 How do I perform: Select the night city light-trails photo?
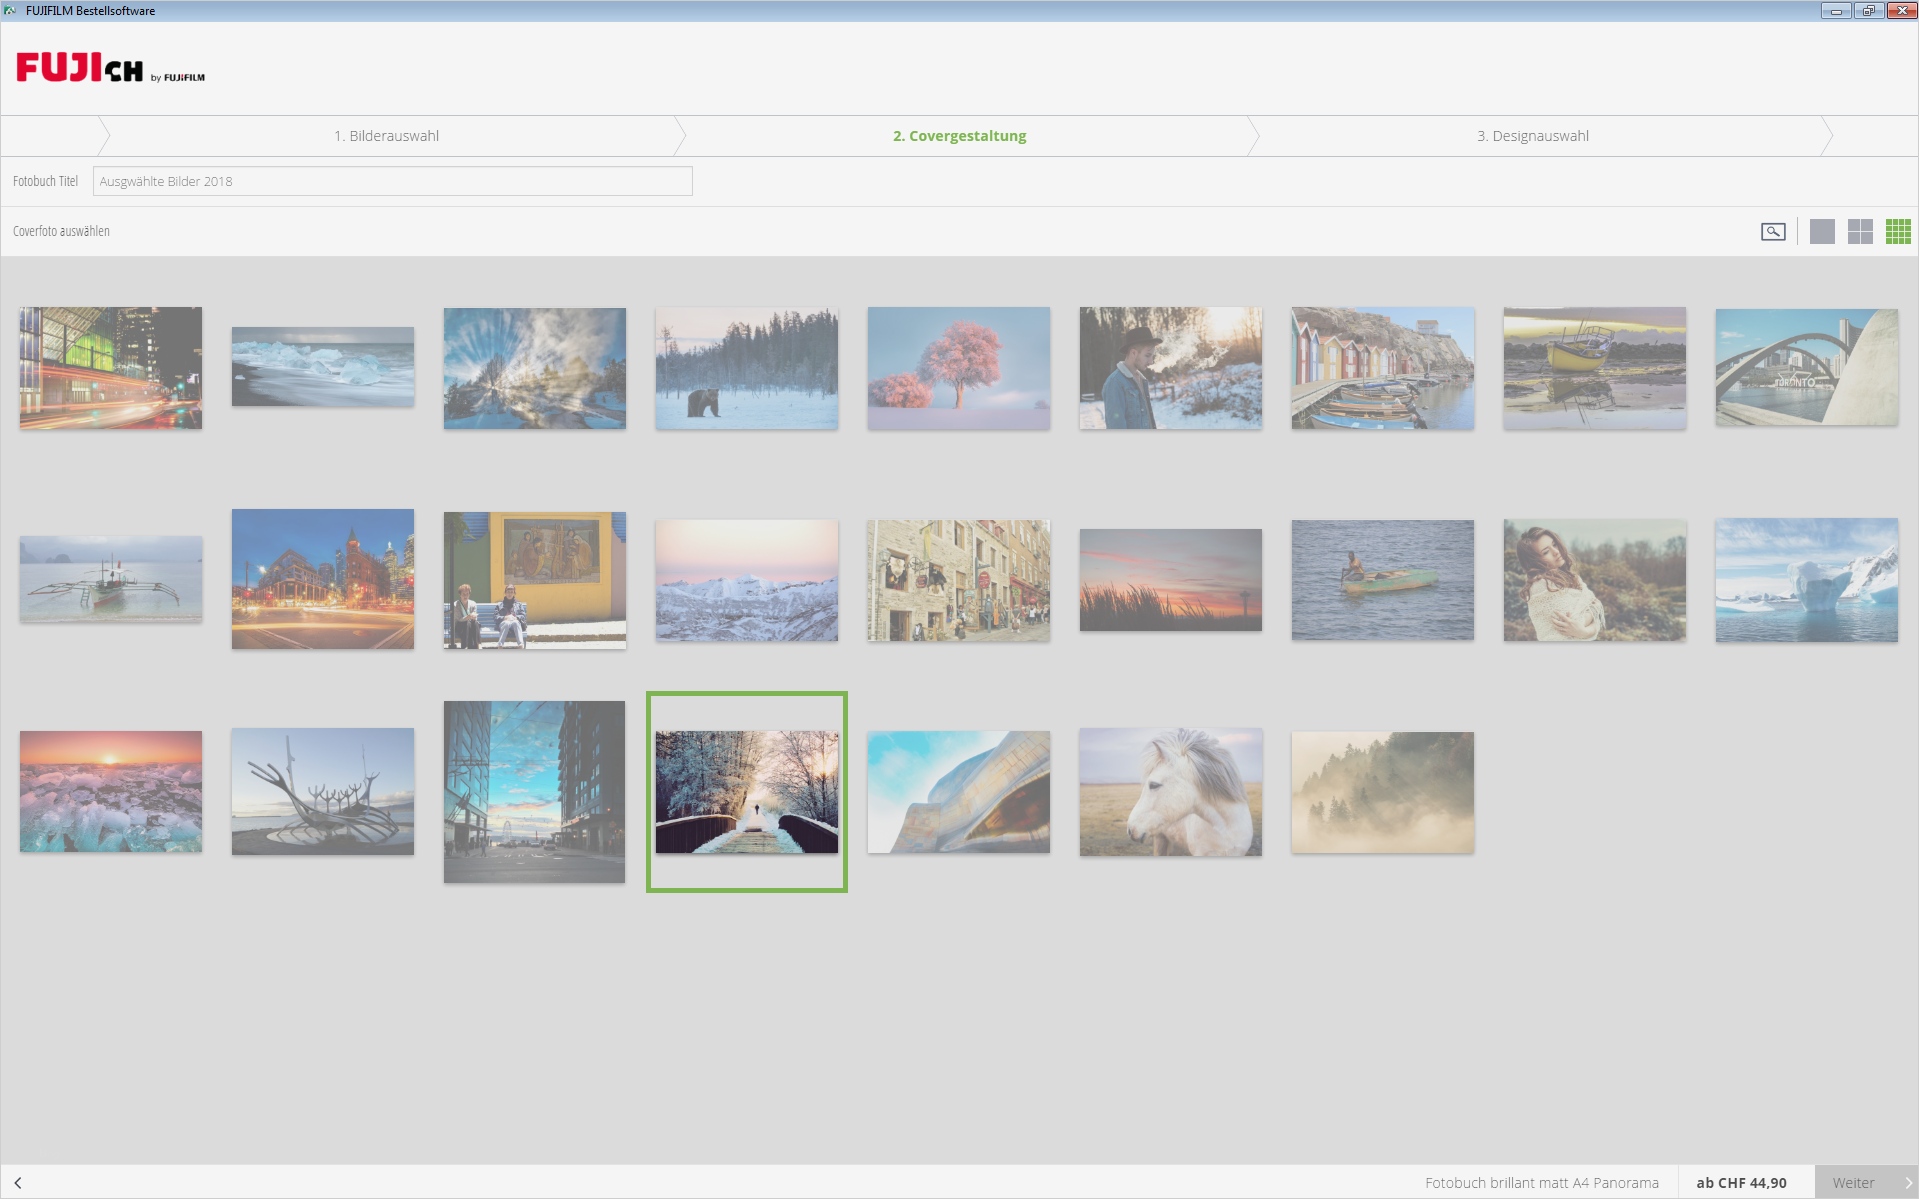111,368
